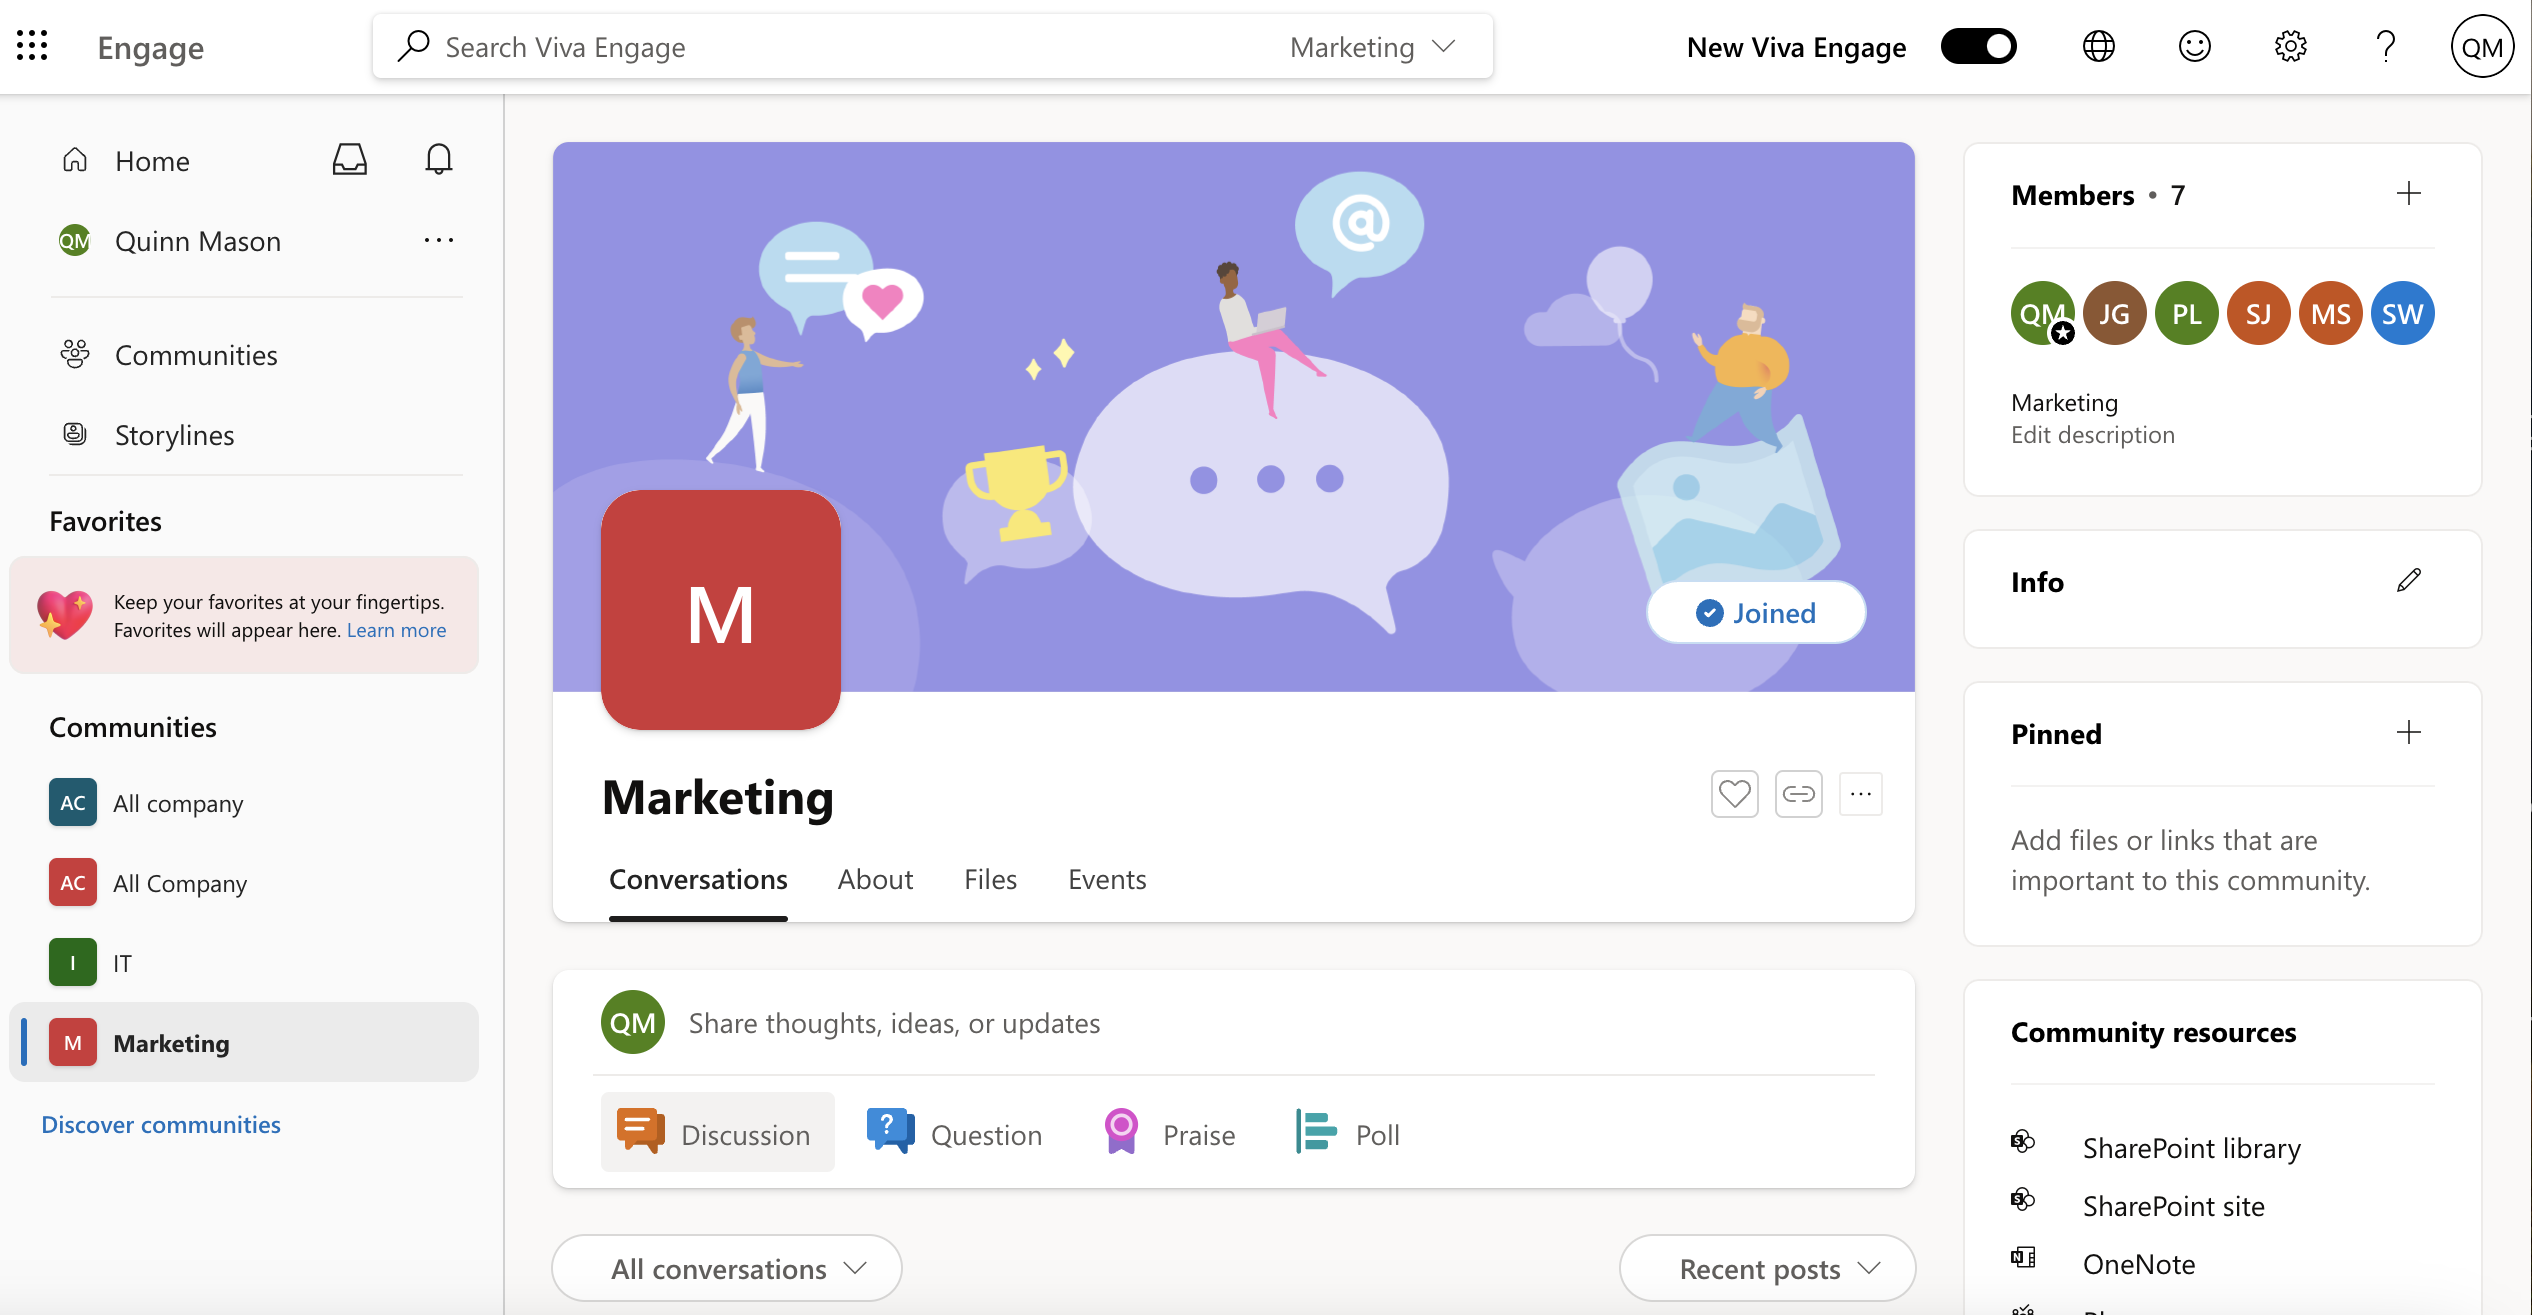
Task: Open Marketing community more options
Action: 1861,794
